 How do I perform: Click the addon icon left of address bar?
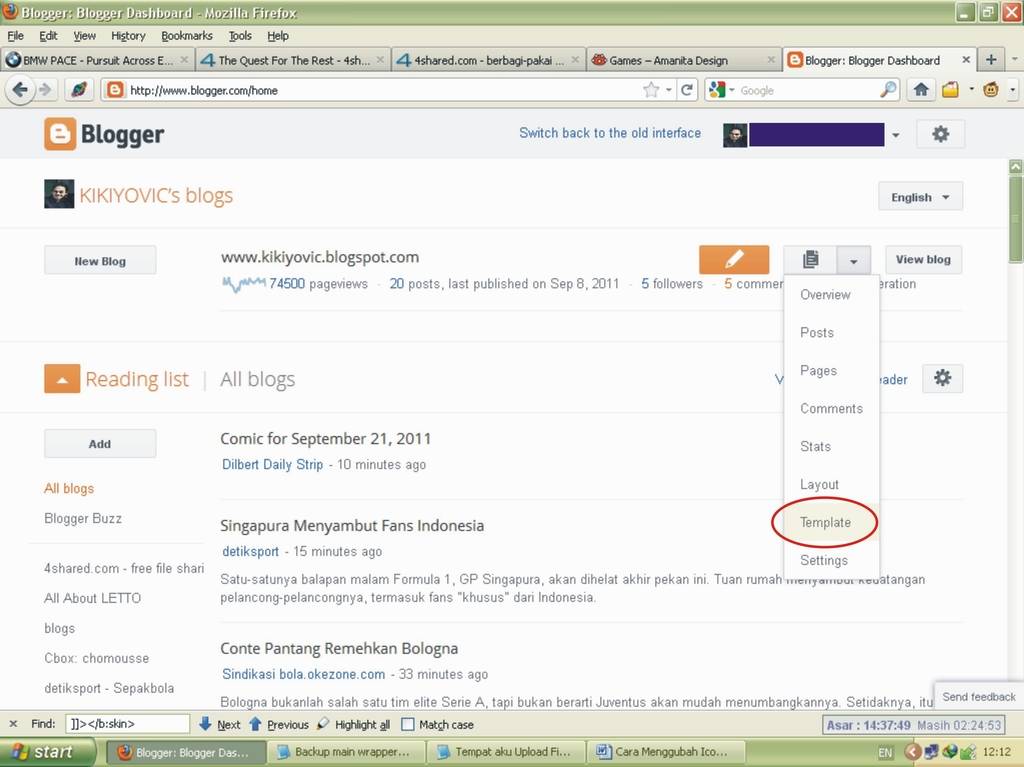tap(79, 90)
